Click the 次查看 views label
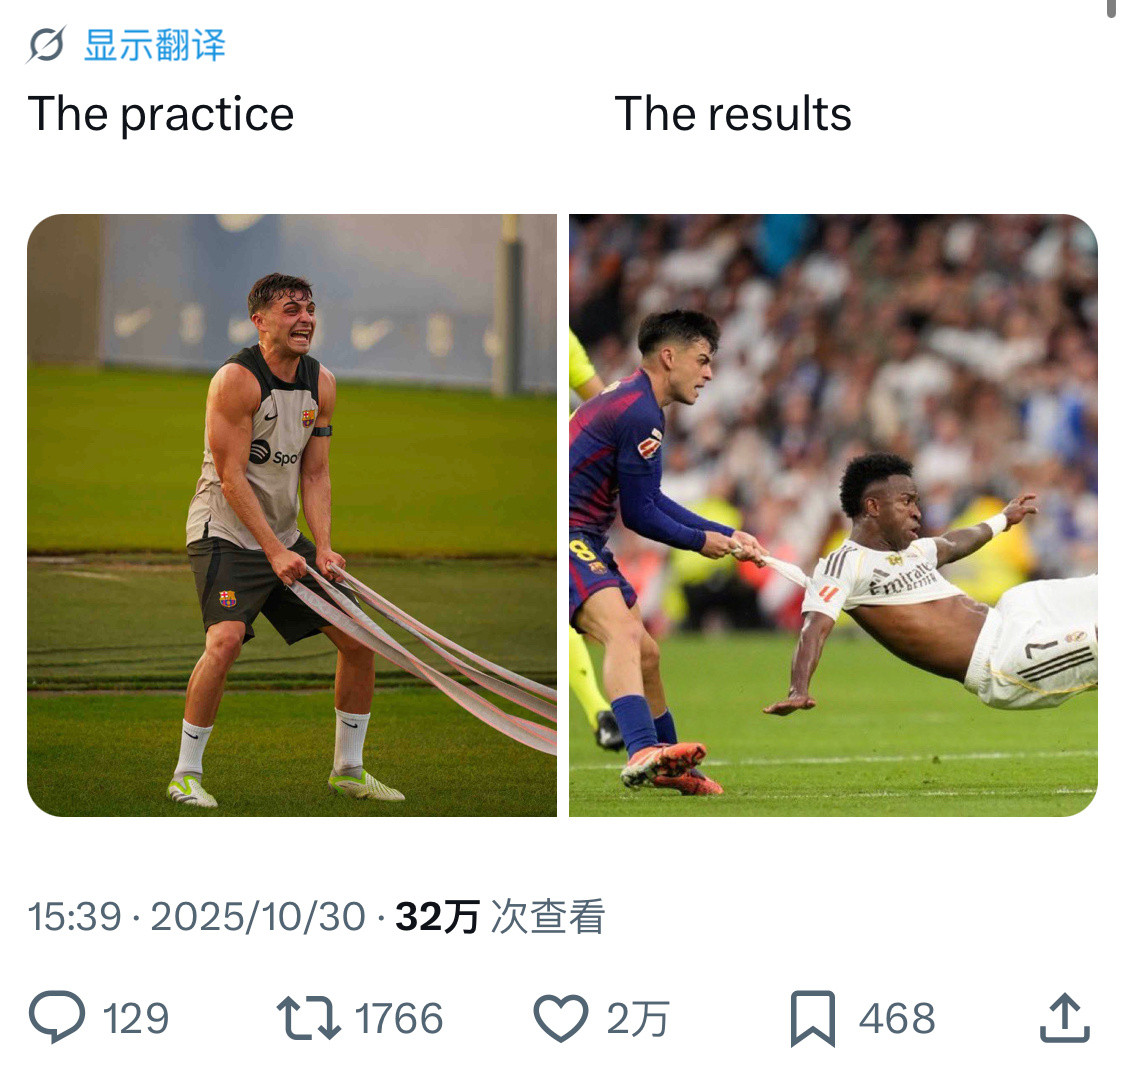The image size is (1125, 1069). [x=548, y=917]
